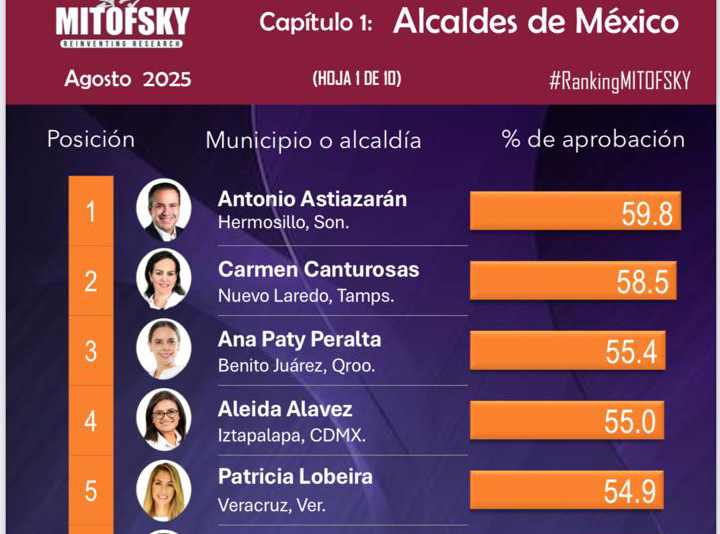Click the MITOFSKY logo

[122, 24]
